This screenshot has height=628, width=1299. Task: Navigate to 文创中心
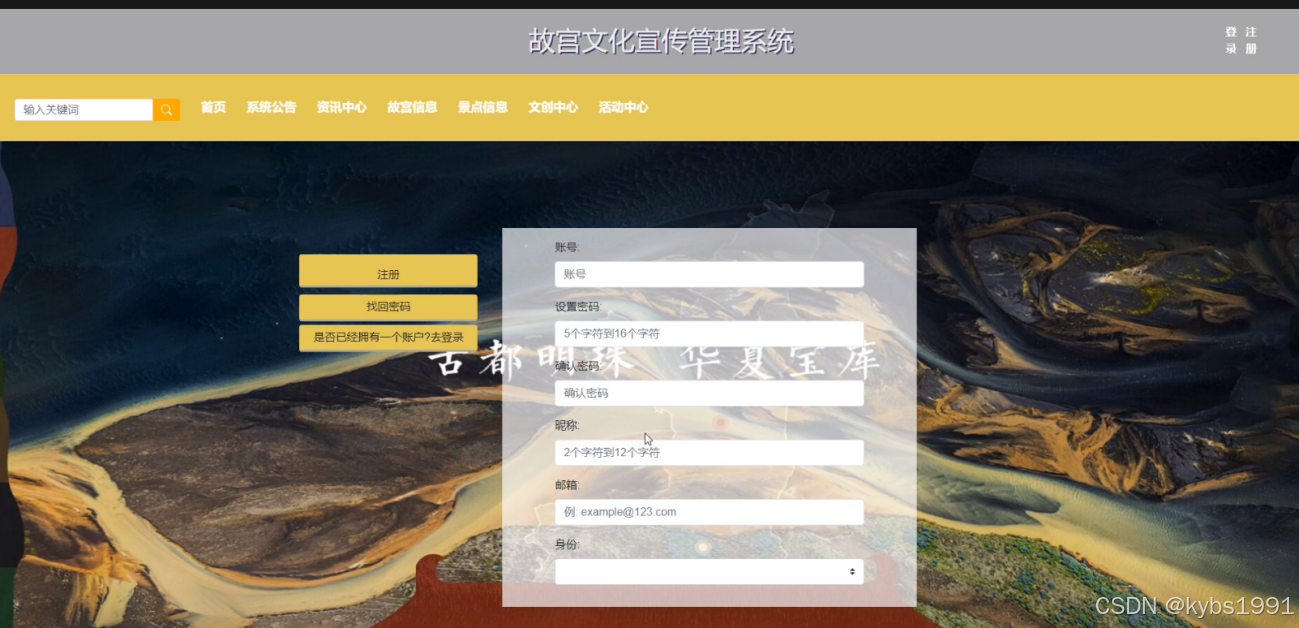pos(553,107)
